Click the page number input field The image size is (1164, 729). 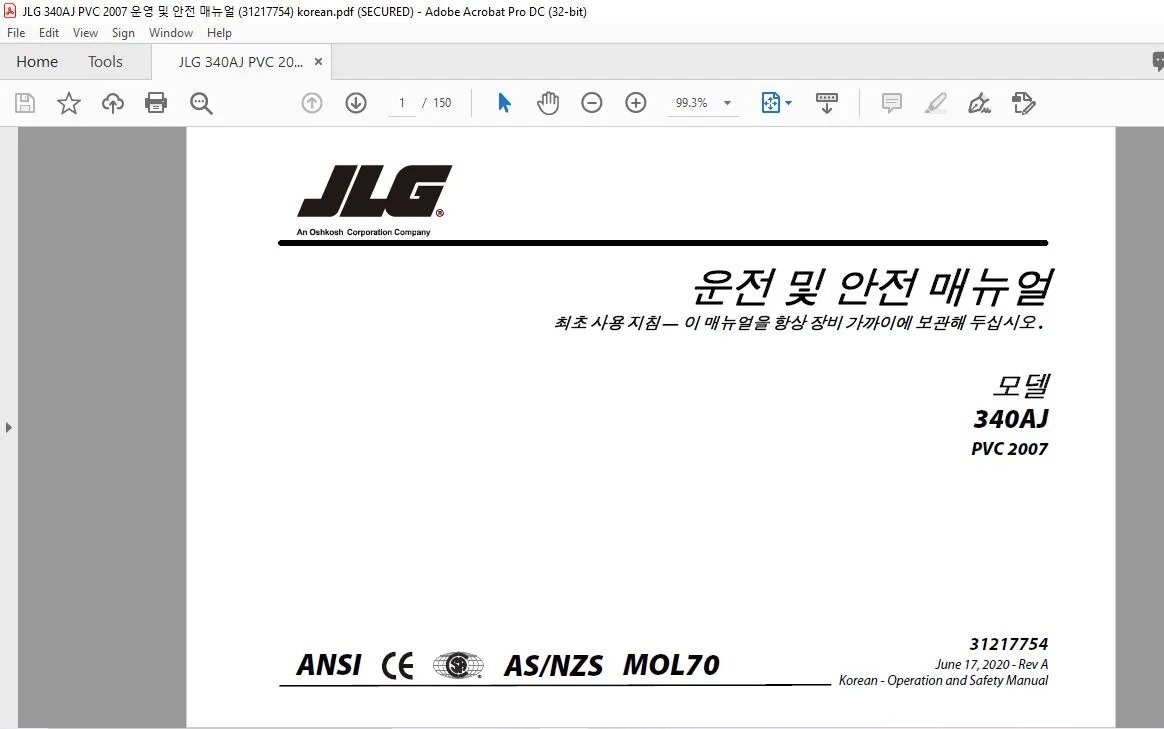(402, 103)
